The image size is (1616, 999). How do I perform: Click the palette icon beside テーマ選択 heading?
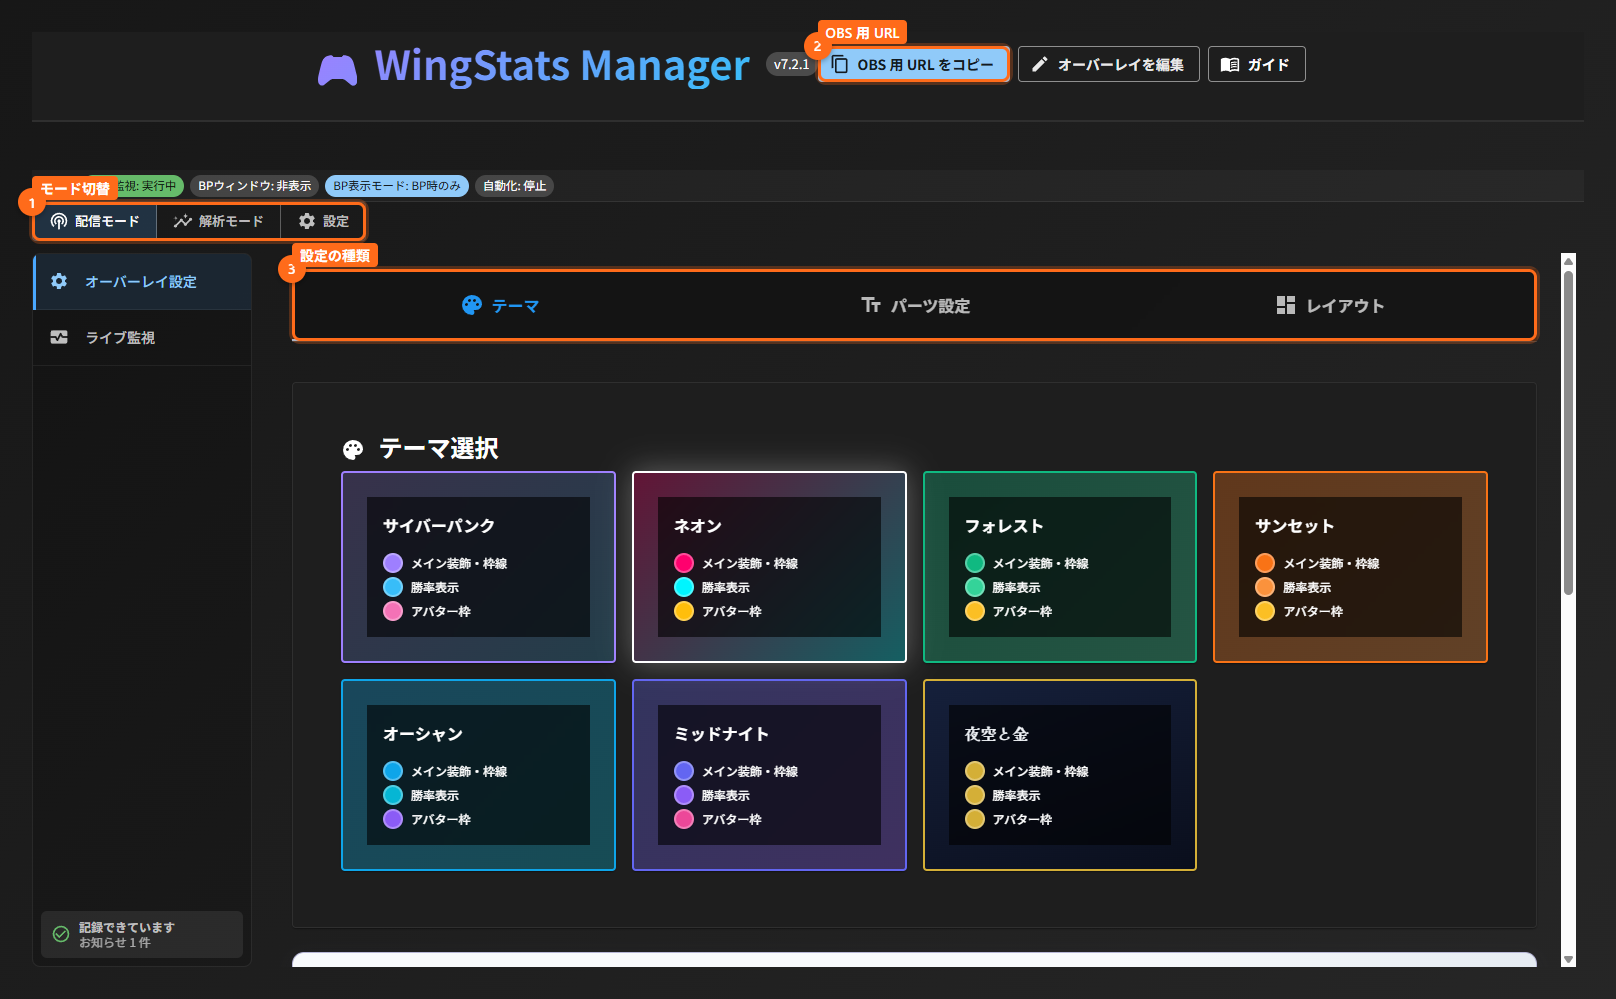353,450
